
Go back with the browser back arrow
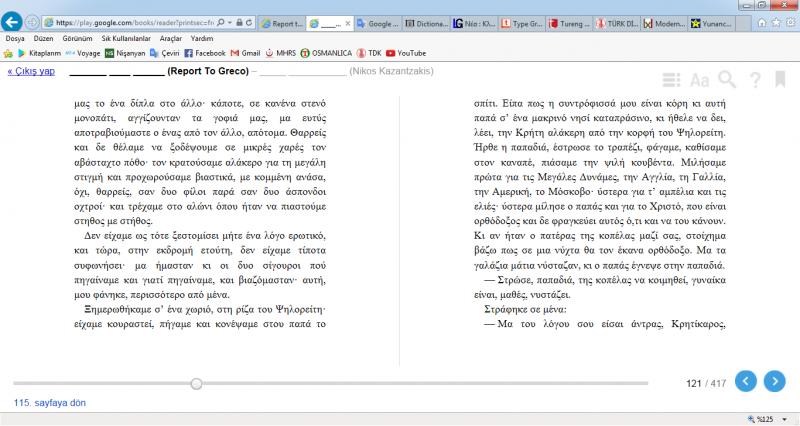point(12,22)
